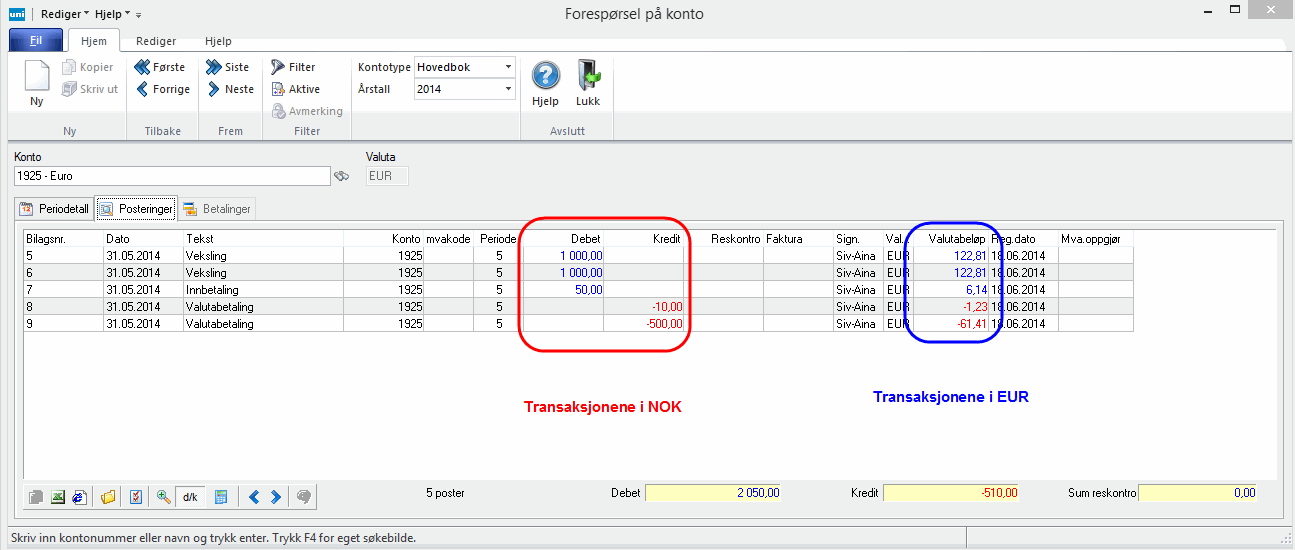Click the yellow folder icon below the table
Image resolution: width=1295 pixels, height=550 pixels.
(x=108, y=496)
